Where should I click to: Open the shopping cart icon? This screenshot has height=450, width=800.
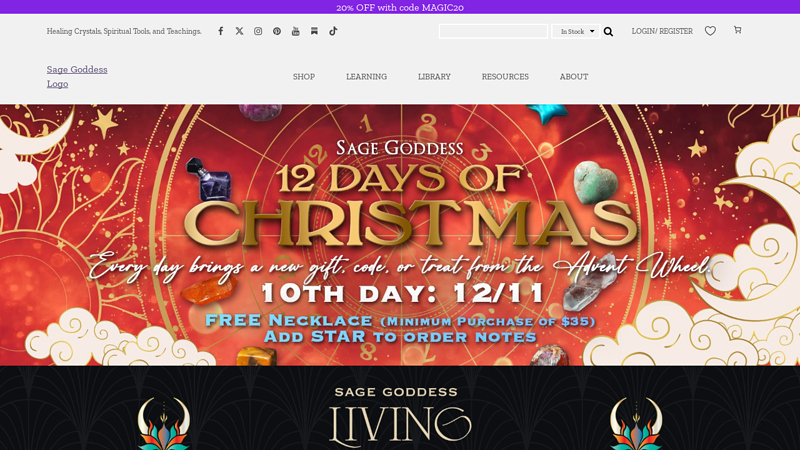(738, 30)
